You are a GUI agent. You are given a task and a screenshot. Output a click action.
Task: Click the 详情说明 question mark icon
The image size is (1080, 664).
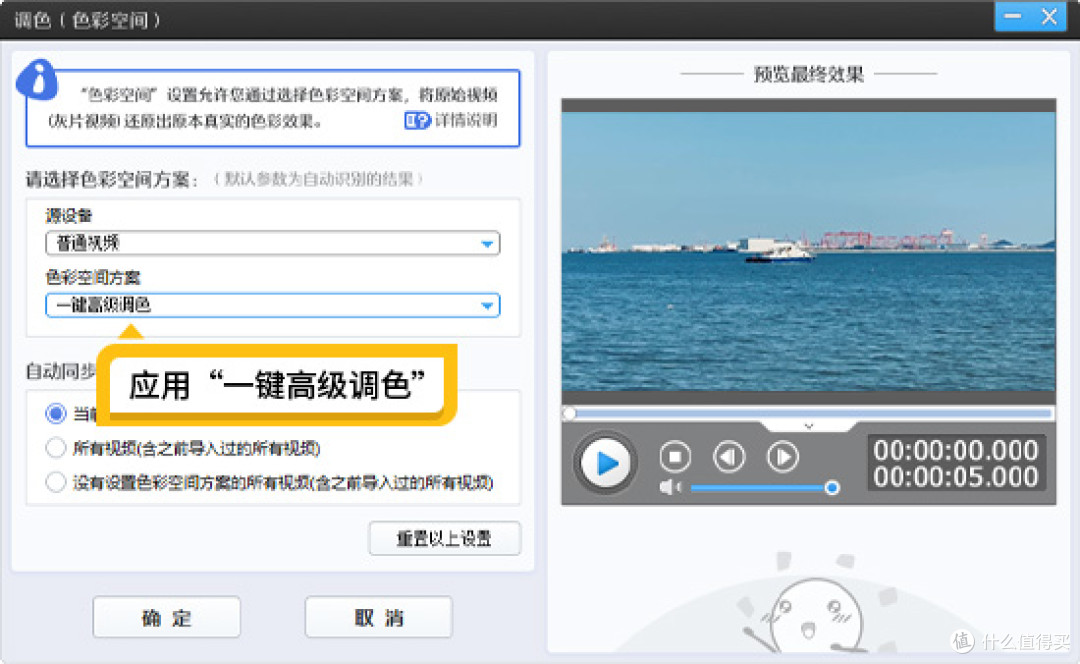pos(417,121)
